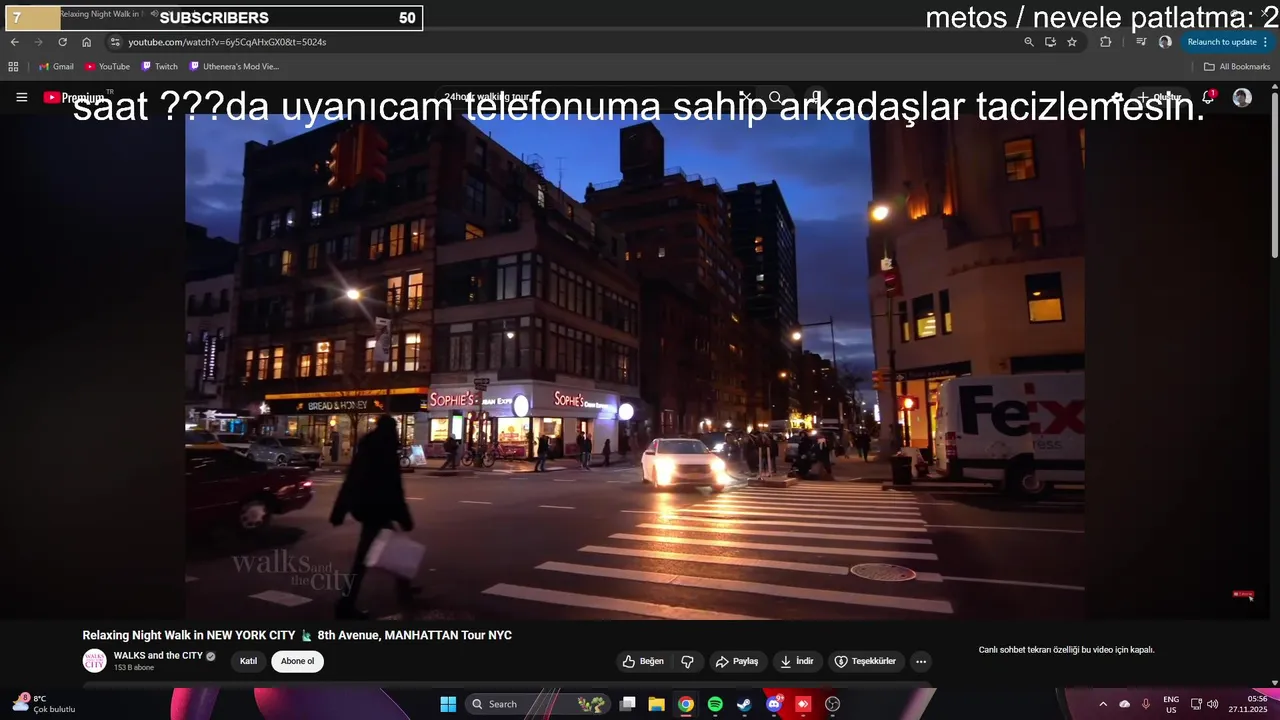Click the video player
This screenshot has width=1280, height=720.
[x=635, y=365]
